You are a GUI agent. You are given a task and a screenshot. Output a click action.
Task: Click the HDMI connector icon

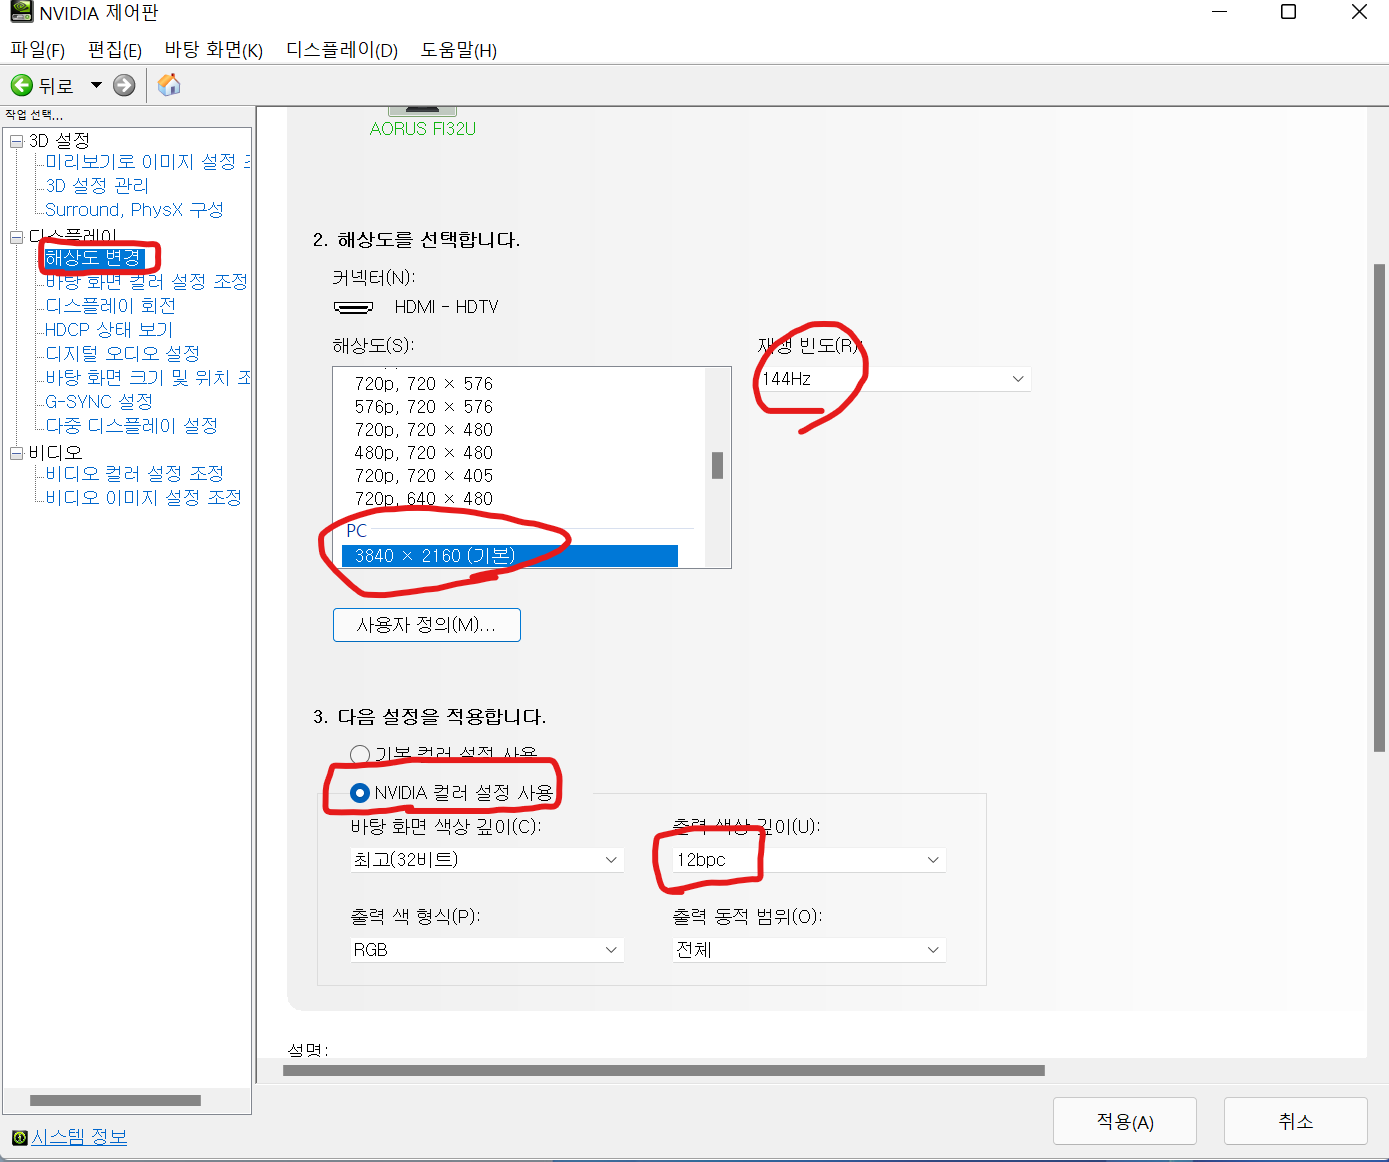(353, 307)
